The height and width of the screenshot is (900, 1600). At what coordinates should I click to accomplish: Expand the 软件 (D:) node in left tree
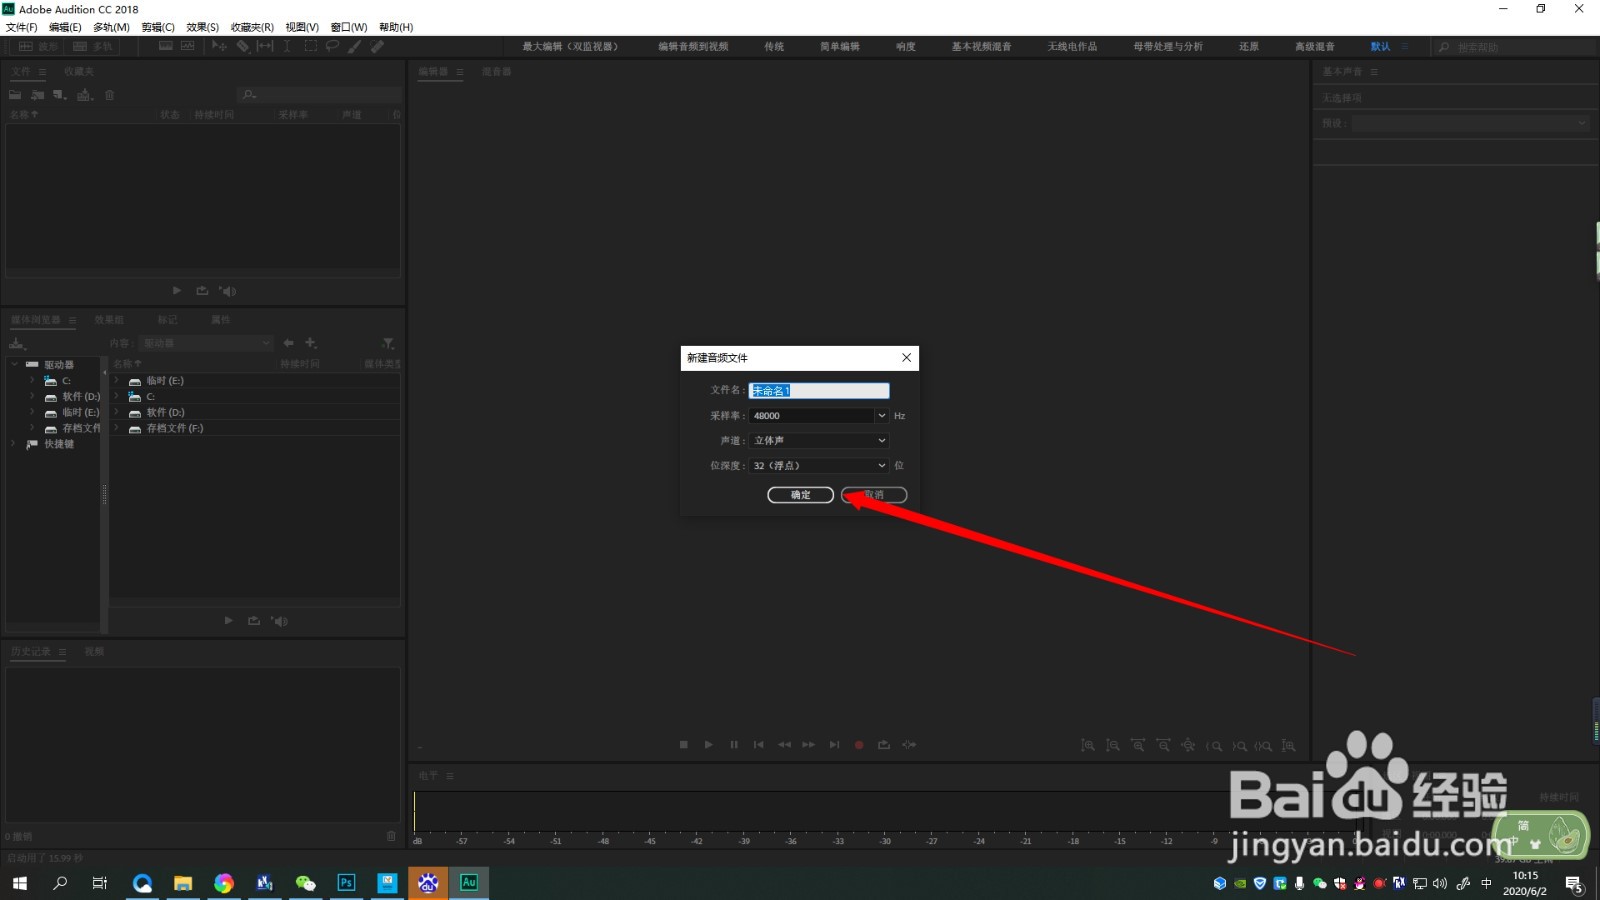[x=32, y=397]
